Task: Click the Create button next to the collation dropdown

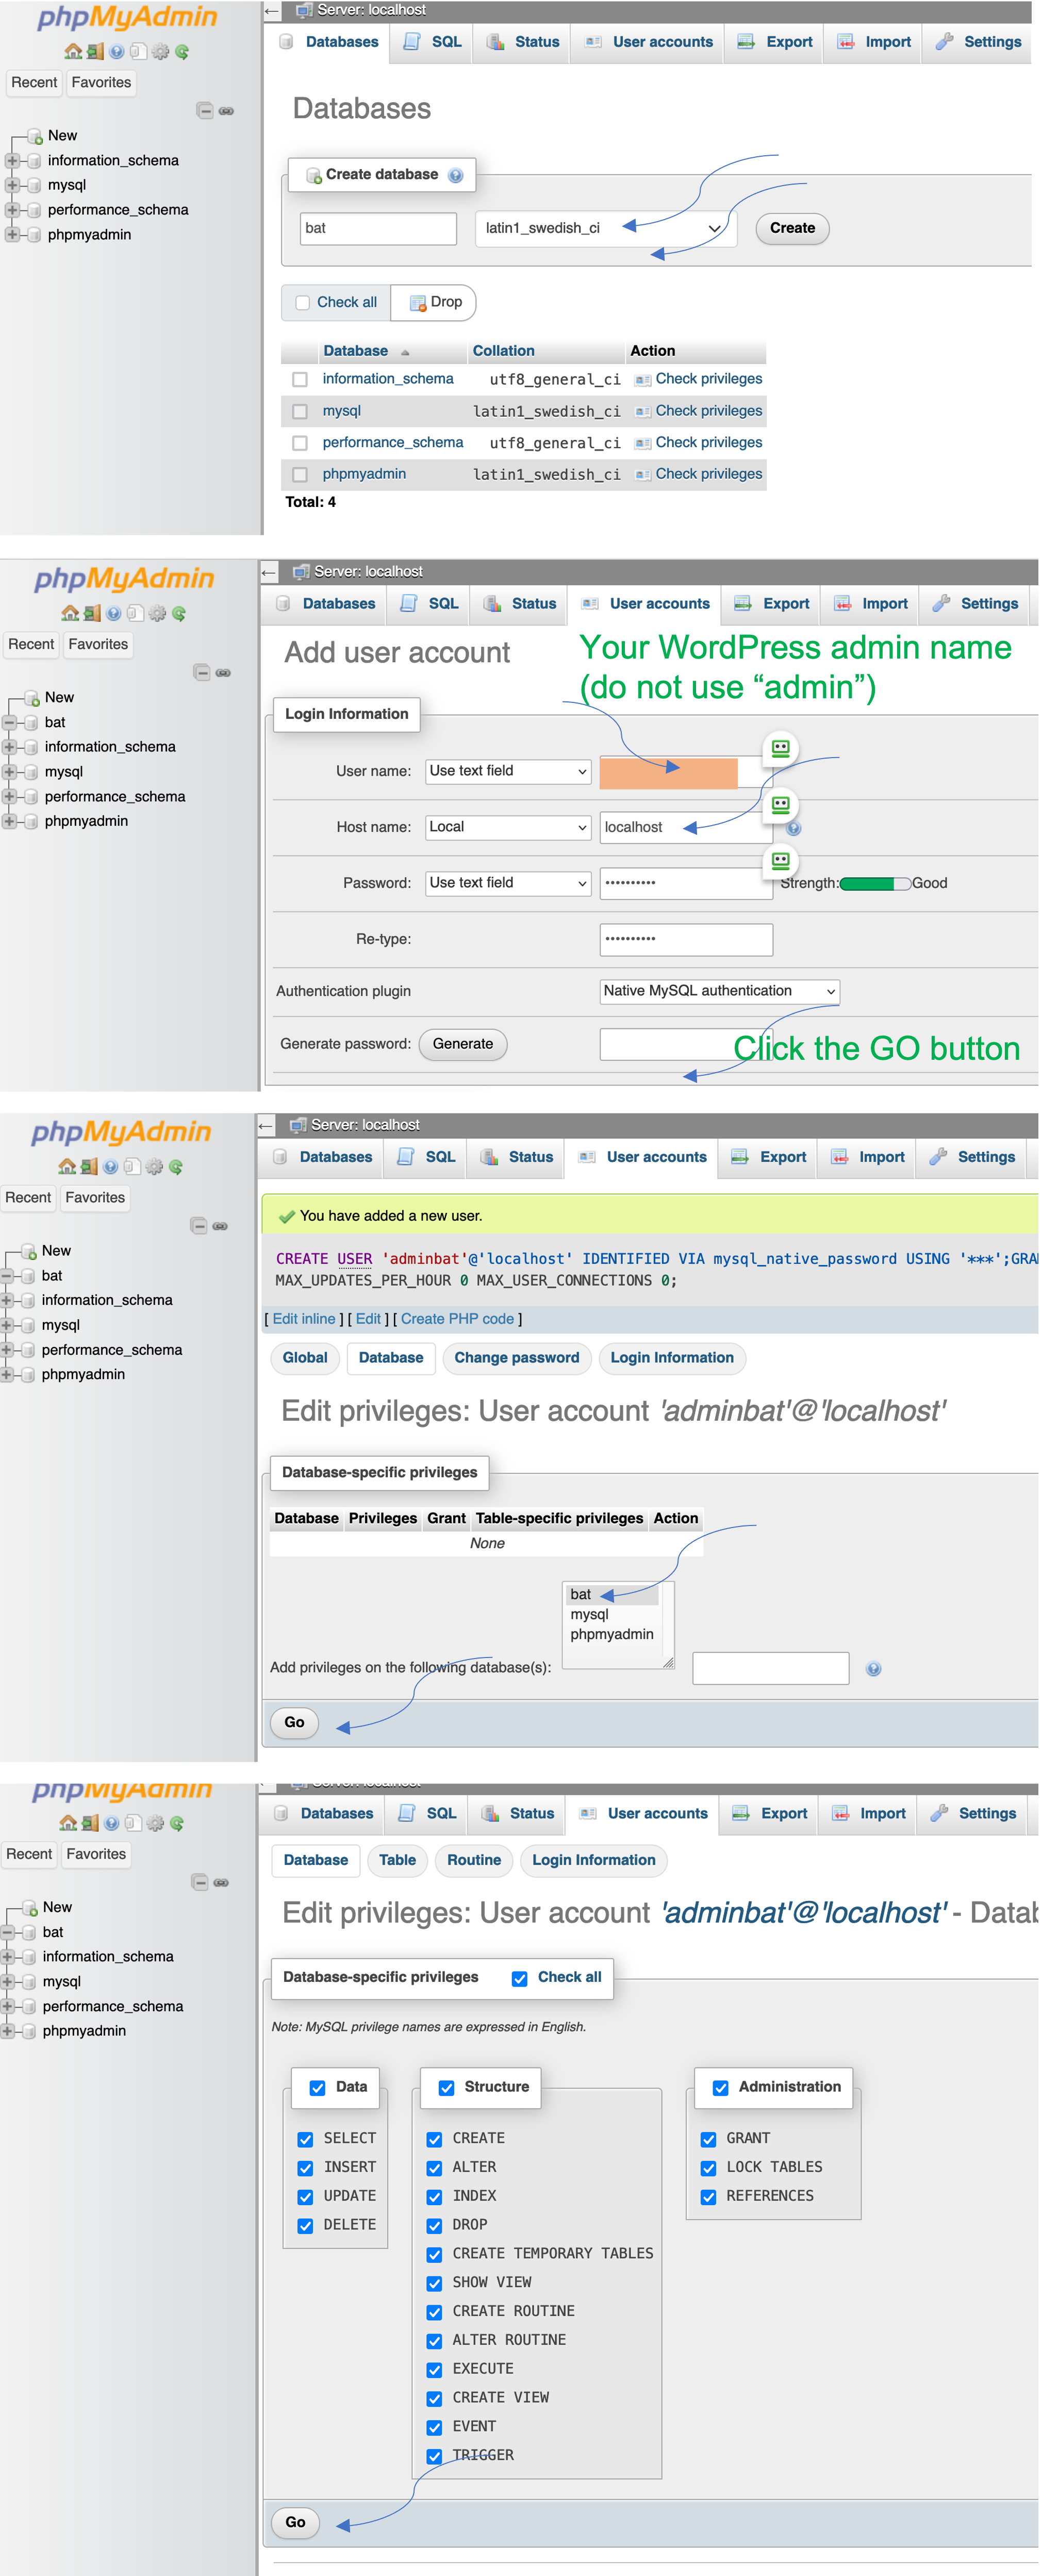Action: click(x=792, y=229)
